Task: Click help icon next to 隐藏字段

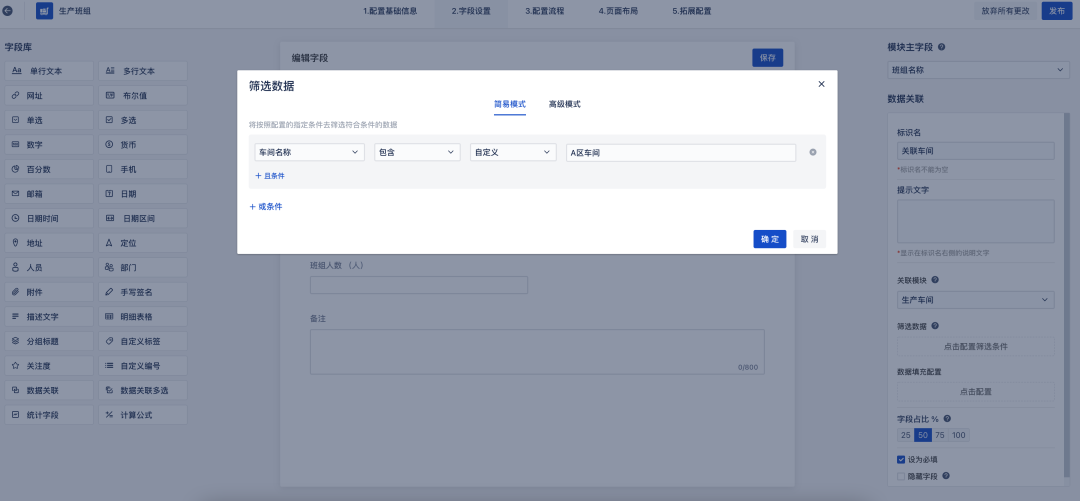Action: [x=946, y=476]
